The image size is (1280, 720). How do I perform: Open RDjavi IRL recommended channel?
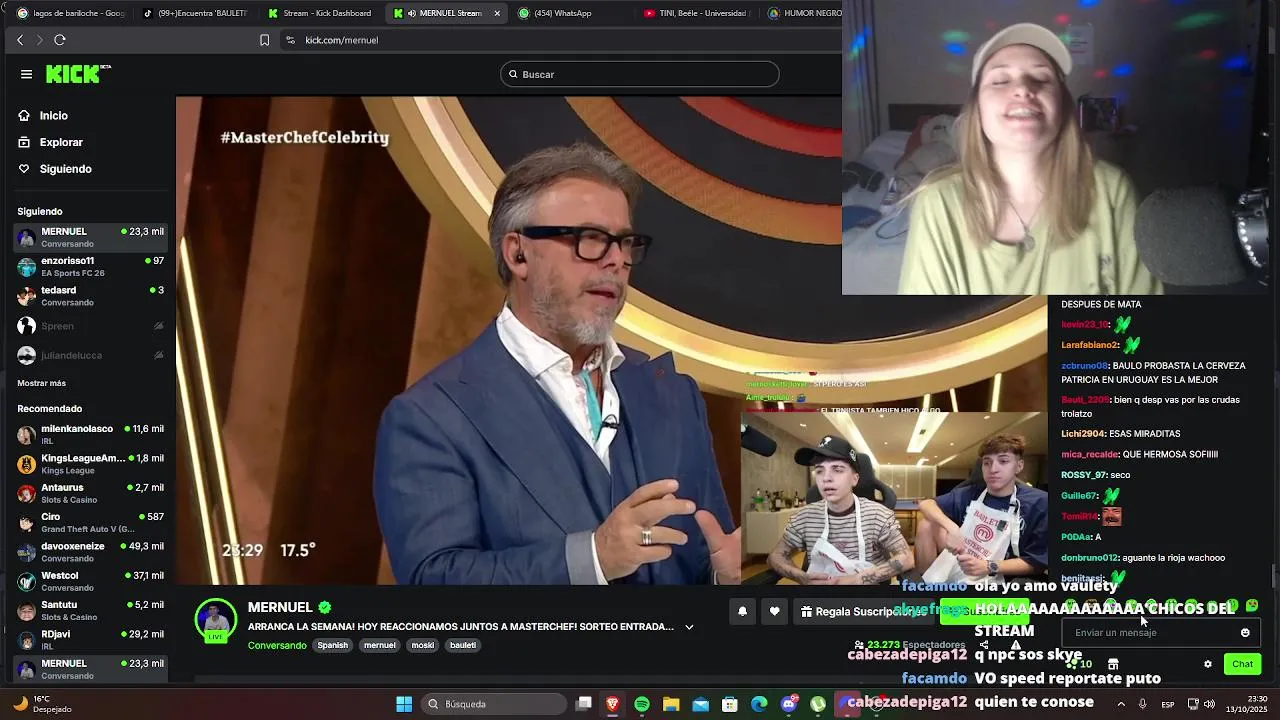90,639
